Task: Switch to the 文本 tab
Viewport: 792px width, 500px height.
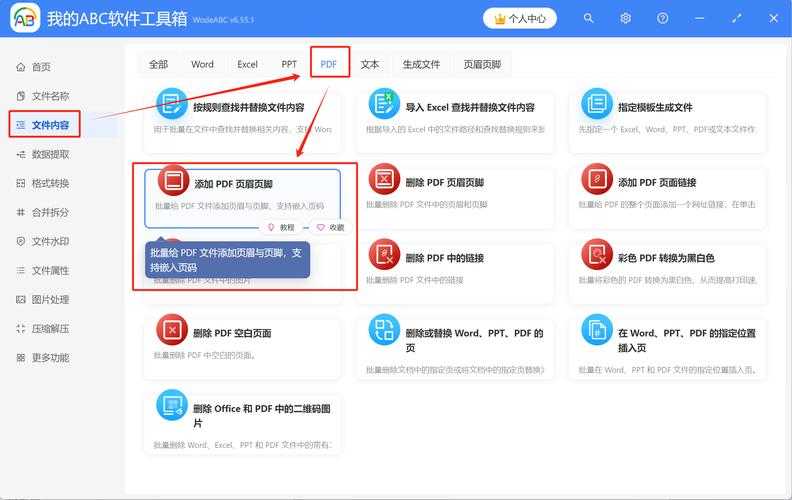Action: (x=370, y=64)
